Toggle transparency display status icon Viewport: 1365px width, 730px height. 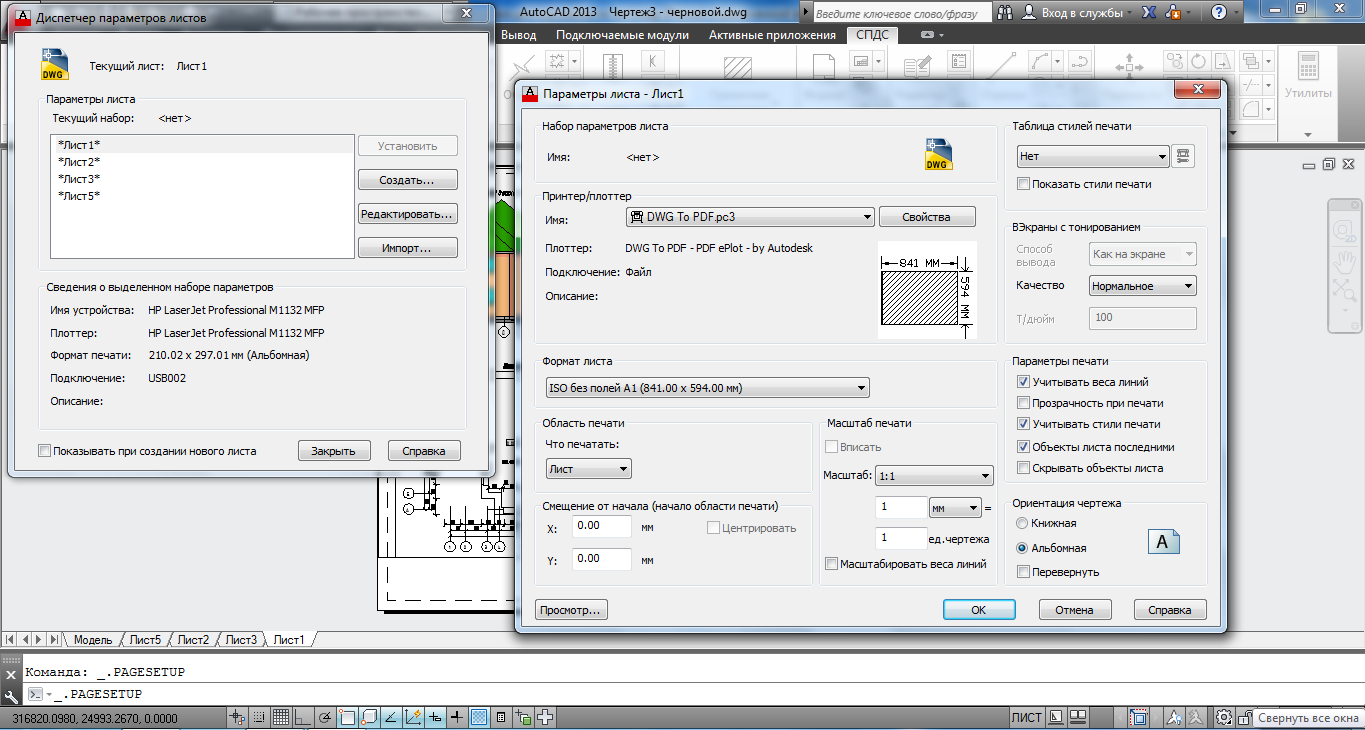coord(478,717)
